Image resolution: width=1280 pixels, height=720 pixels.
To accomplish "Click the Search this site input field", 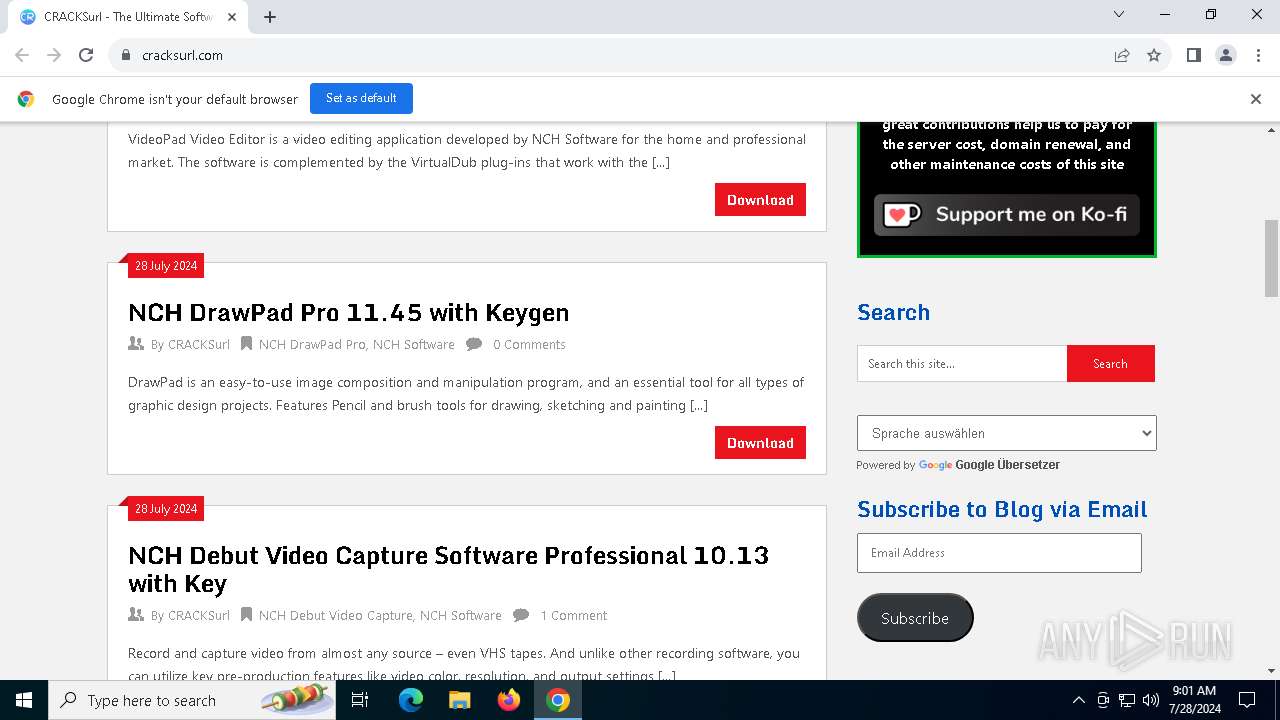I will pyautogui.click(x=962, y=364).
